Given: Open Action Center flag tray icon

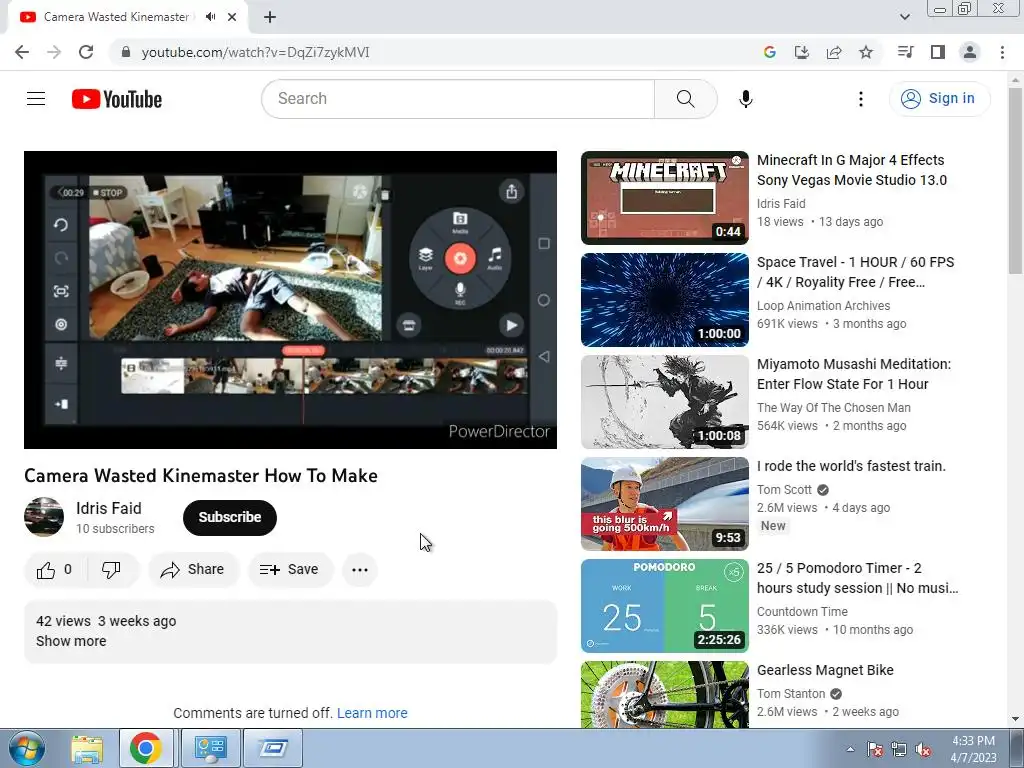Looking at the screenshot, I should click(x=874, y=749).
